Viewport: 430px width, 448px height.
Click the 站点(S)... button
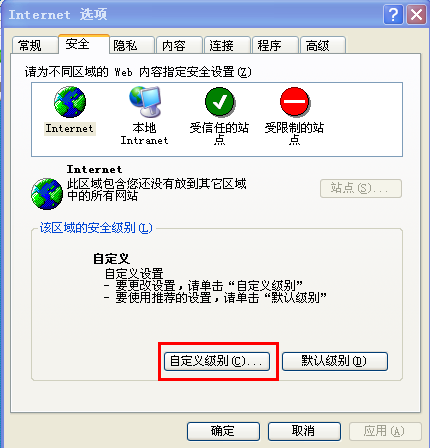click(x=361, y=189)
